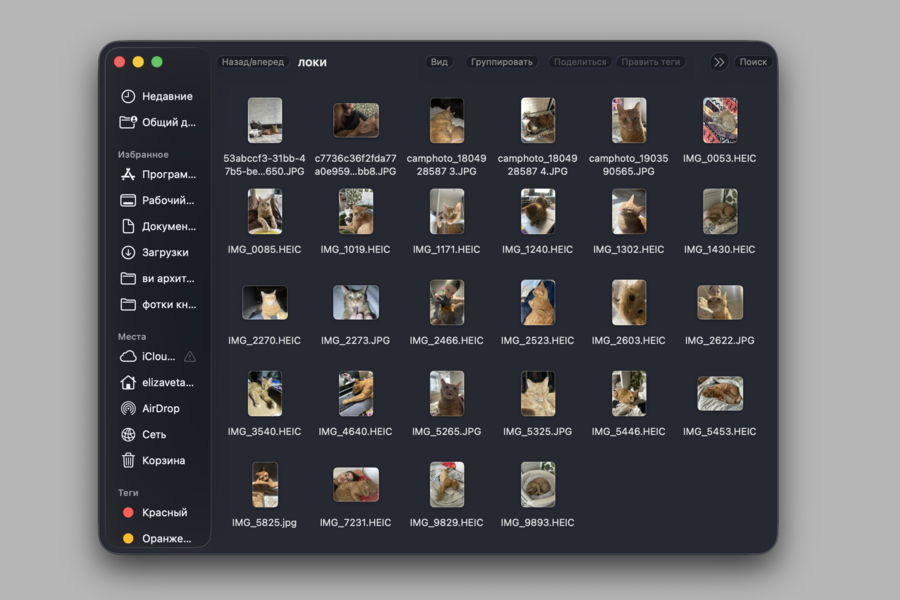Open the Загрузки download arrow icon

(x=128, y=253)
